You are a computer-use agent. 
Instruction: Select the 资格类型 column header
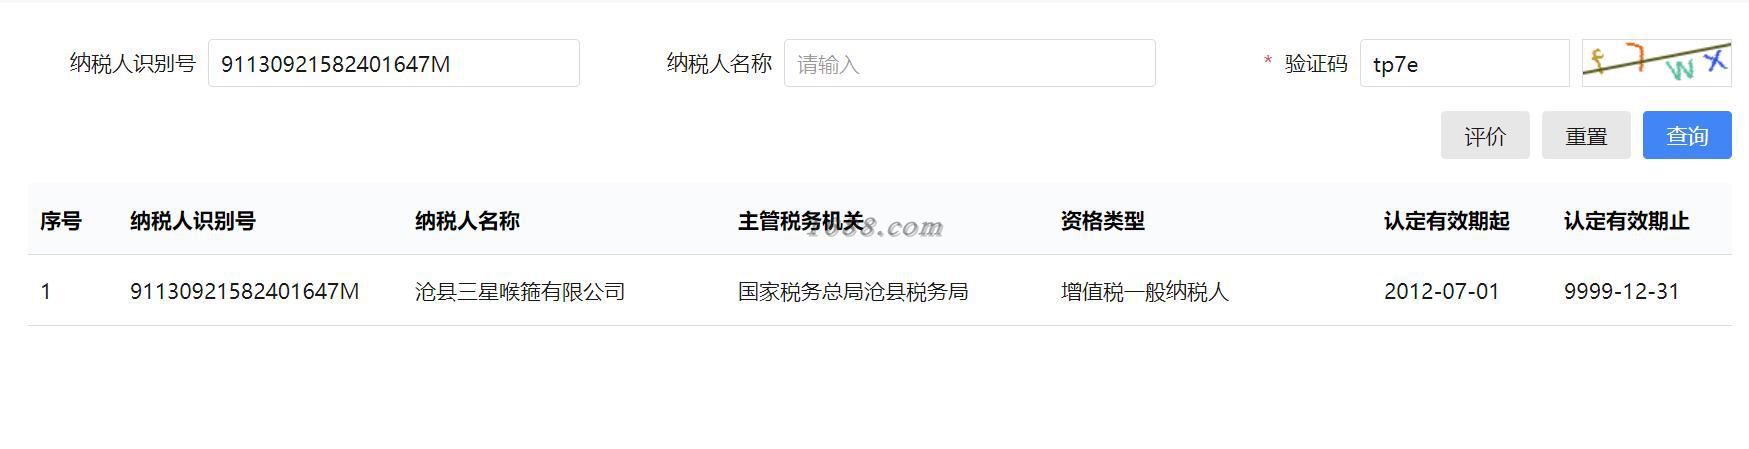coord(1102,221)
